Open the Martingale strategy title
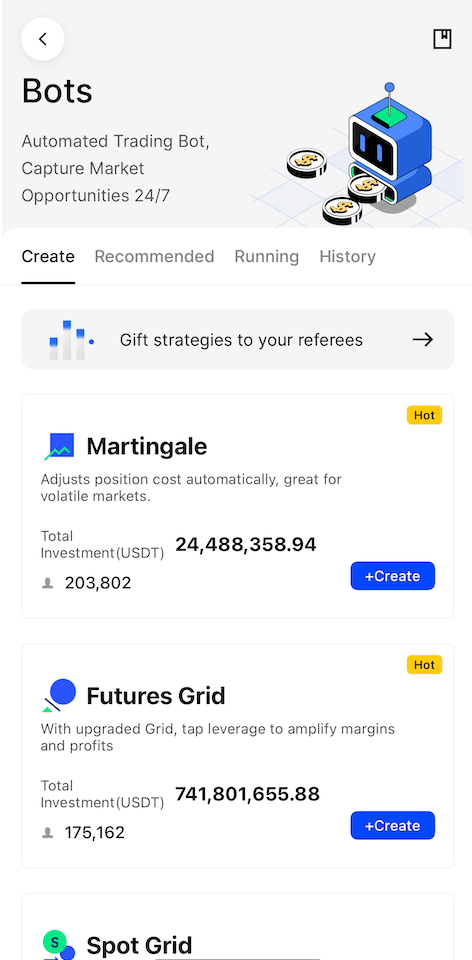The width and height of the screenshot is (472, 960). (x=147, y=447)
